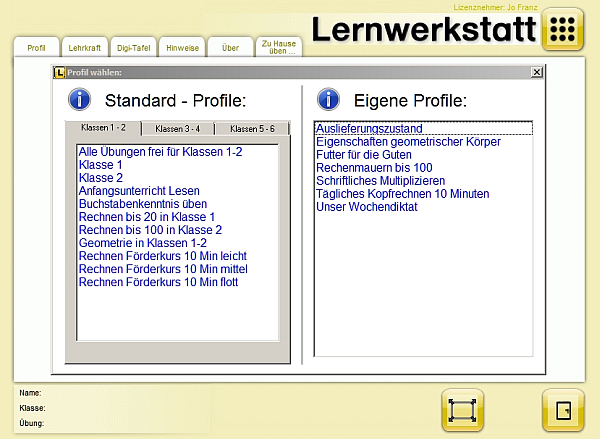This screenshot has width=600, height=439.
Task: Open the Digi-Tafel tab
Action: pos(132,47)
